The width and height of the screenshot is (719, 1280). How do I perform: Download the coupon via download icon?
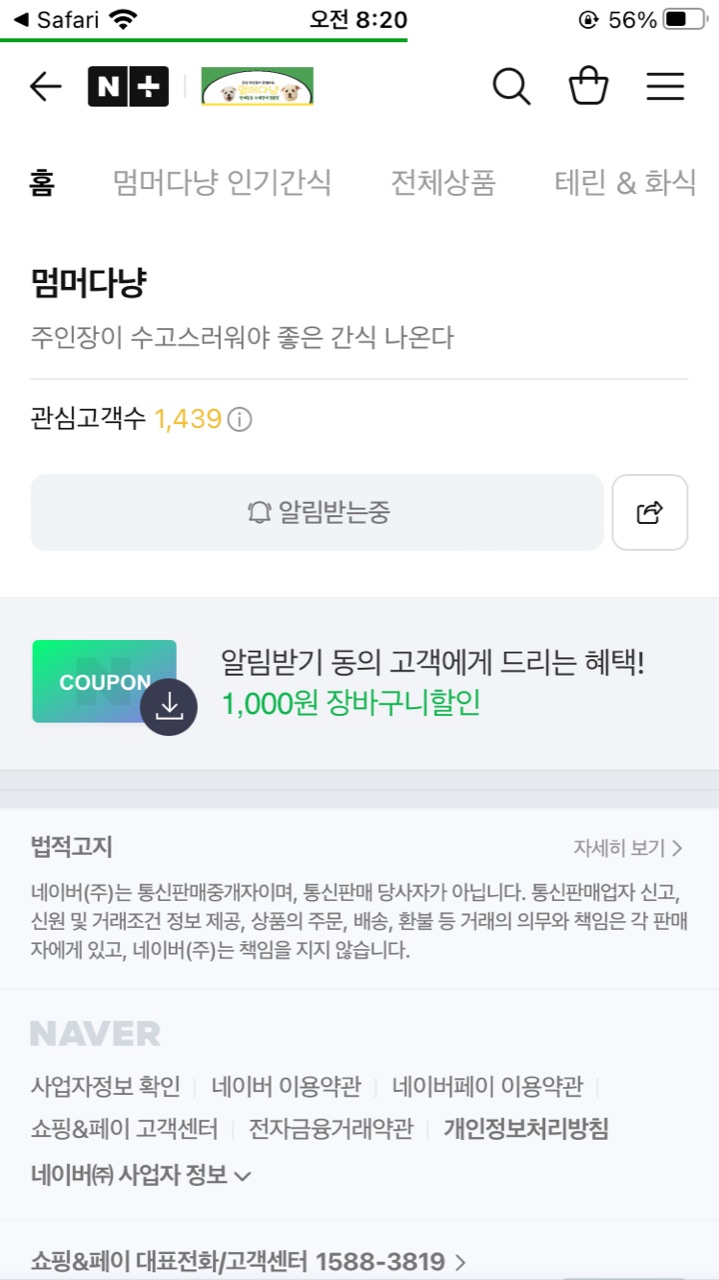pos(169,707)
